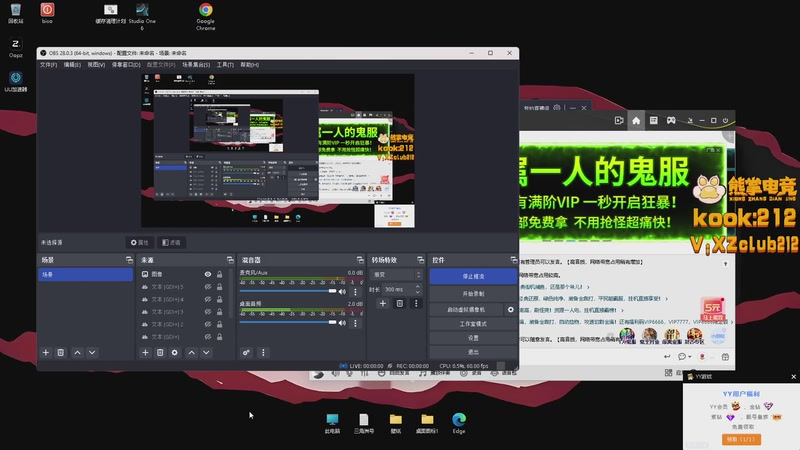Click the OBS preview canvas thumbnail
This screenshot has height=450, width=800.
point(278,151)
